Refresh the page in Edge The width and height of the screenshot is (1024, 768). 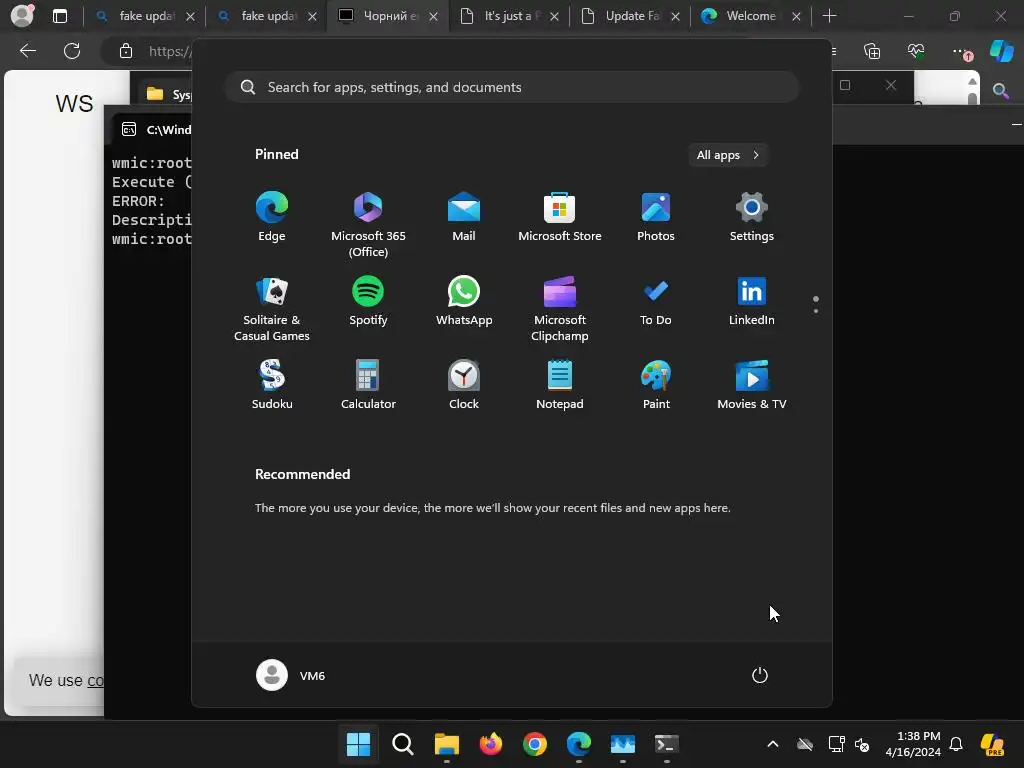[72, 51]
